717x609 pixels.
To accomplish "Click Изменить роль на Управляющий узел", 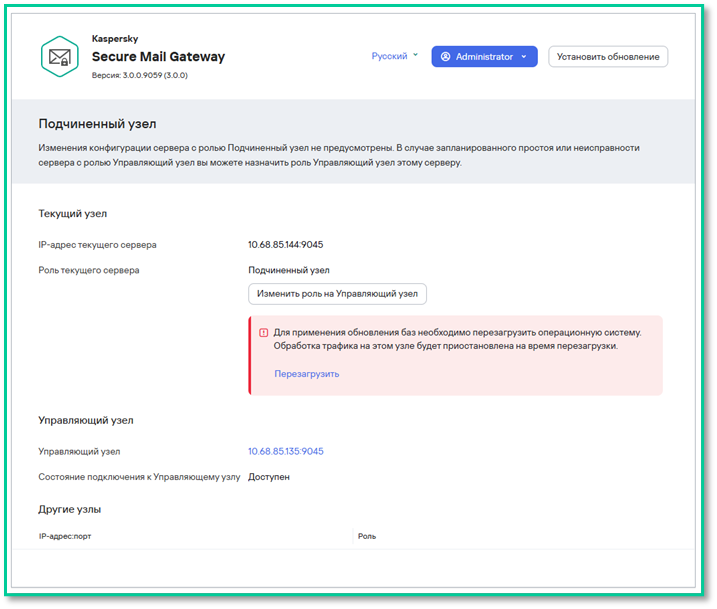I will tap(337, 294).
